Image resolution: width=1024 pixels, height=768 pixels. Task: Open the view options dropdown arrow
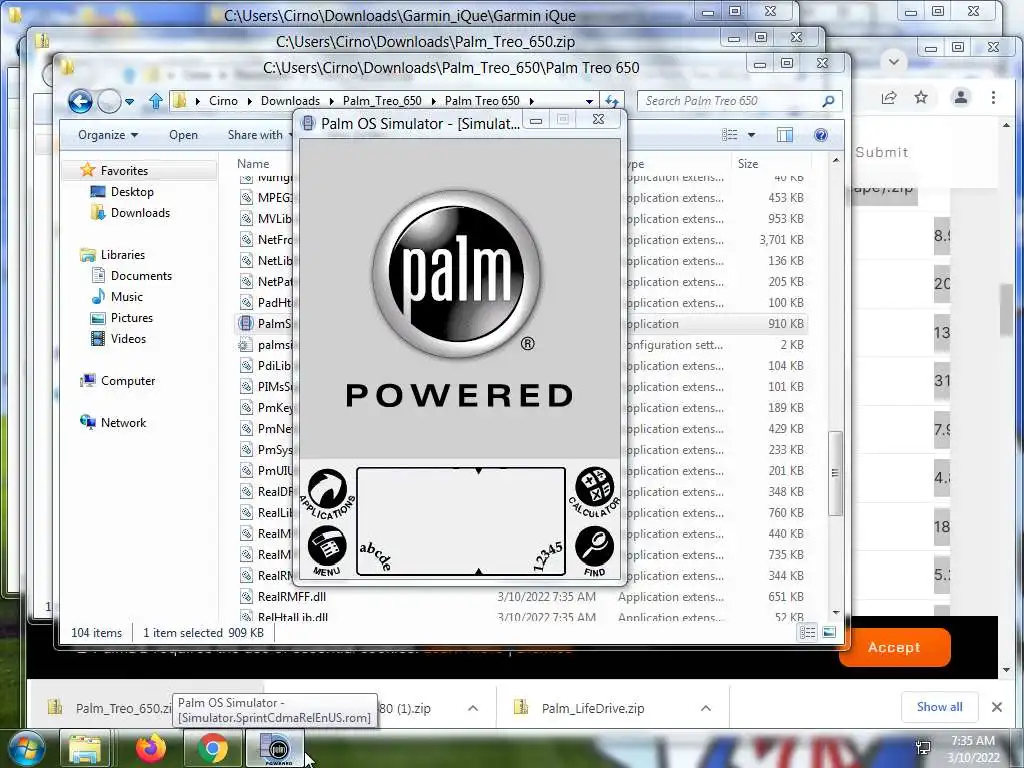[751, 135]
